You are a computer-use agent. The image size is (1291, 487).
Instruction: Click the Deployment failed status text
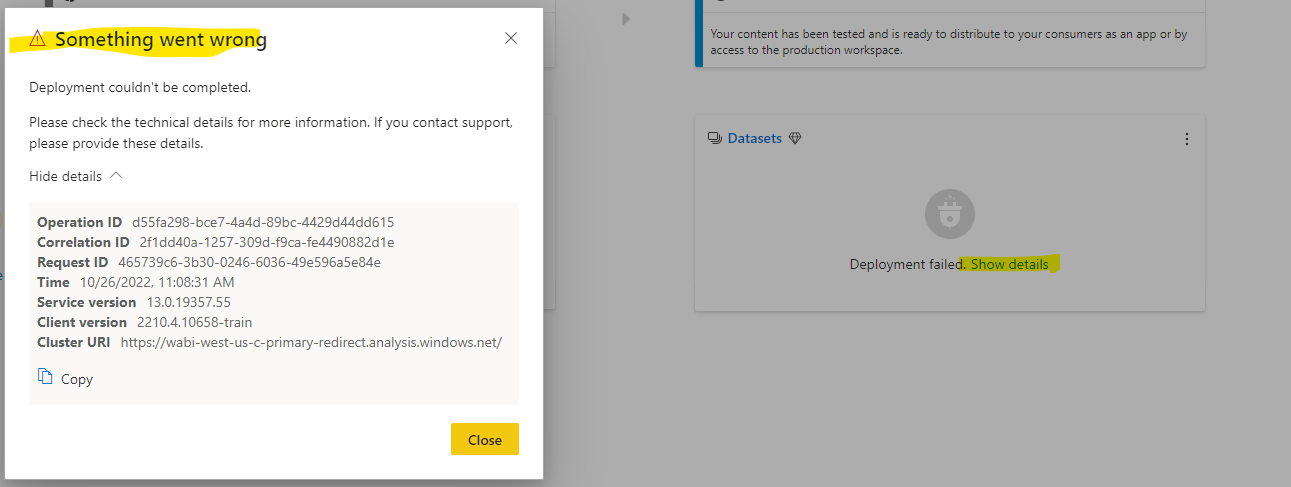[x=907, y=264]
